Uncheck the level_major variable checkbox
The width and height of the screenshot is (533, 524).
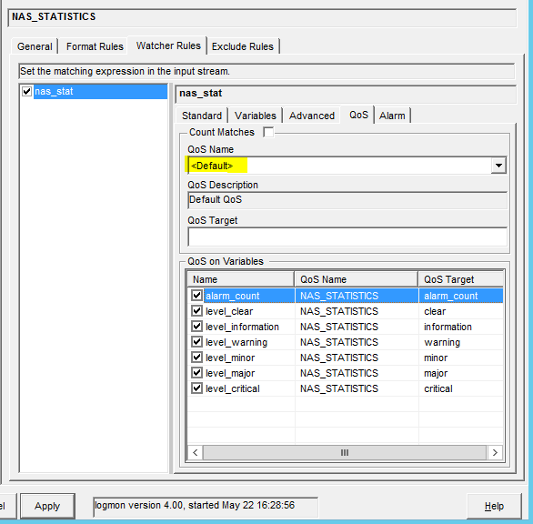click(197, 373)
